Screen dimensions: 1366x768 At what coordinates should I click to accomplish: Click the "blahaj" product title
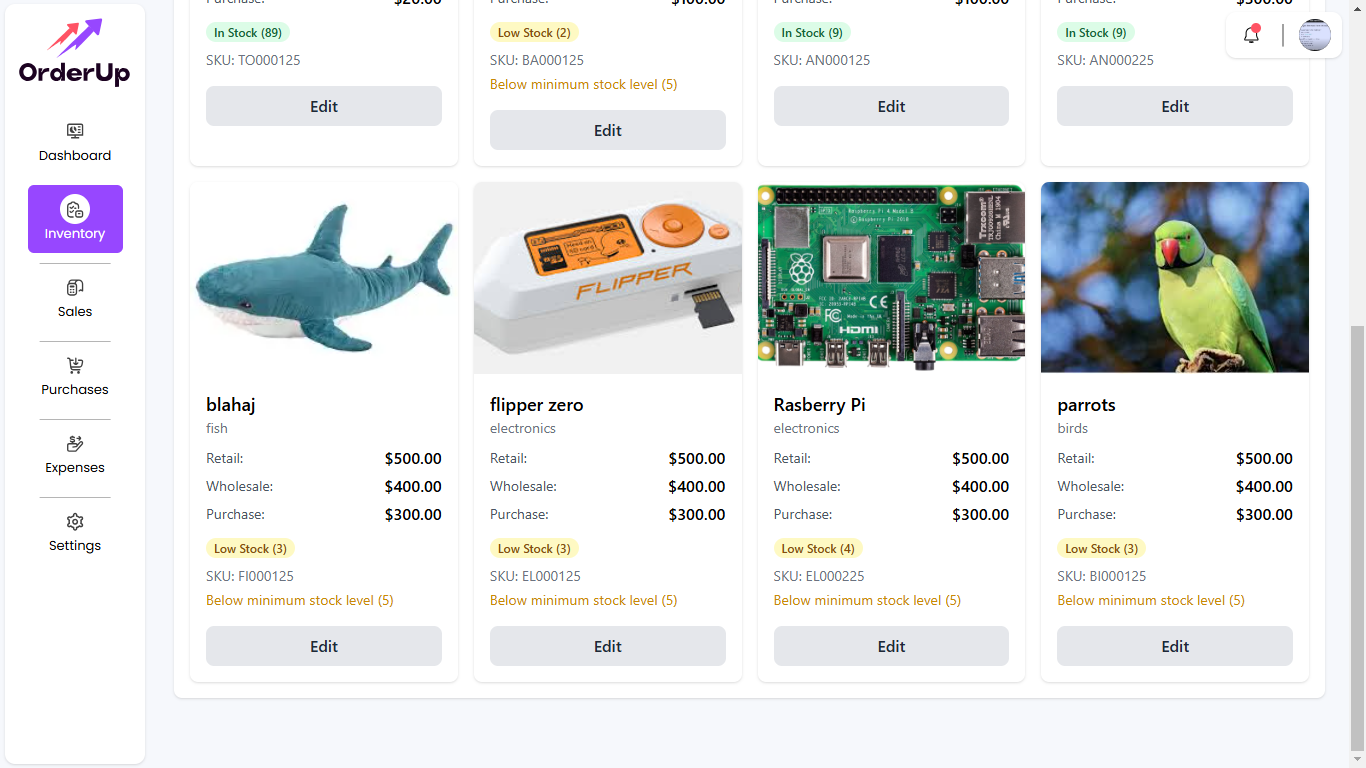coord(231,405)
